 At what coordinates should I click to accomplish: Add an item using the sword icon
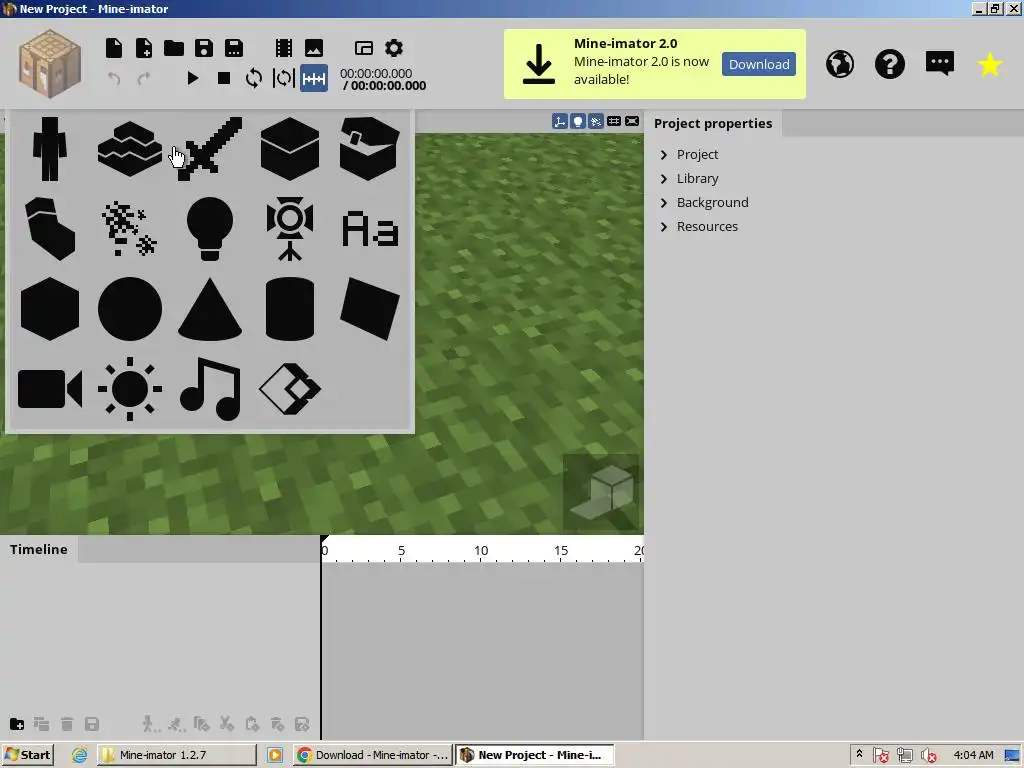pos(210,149)
